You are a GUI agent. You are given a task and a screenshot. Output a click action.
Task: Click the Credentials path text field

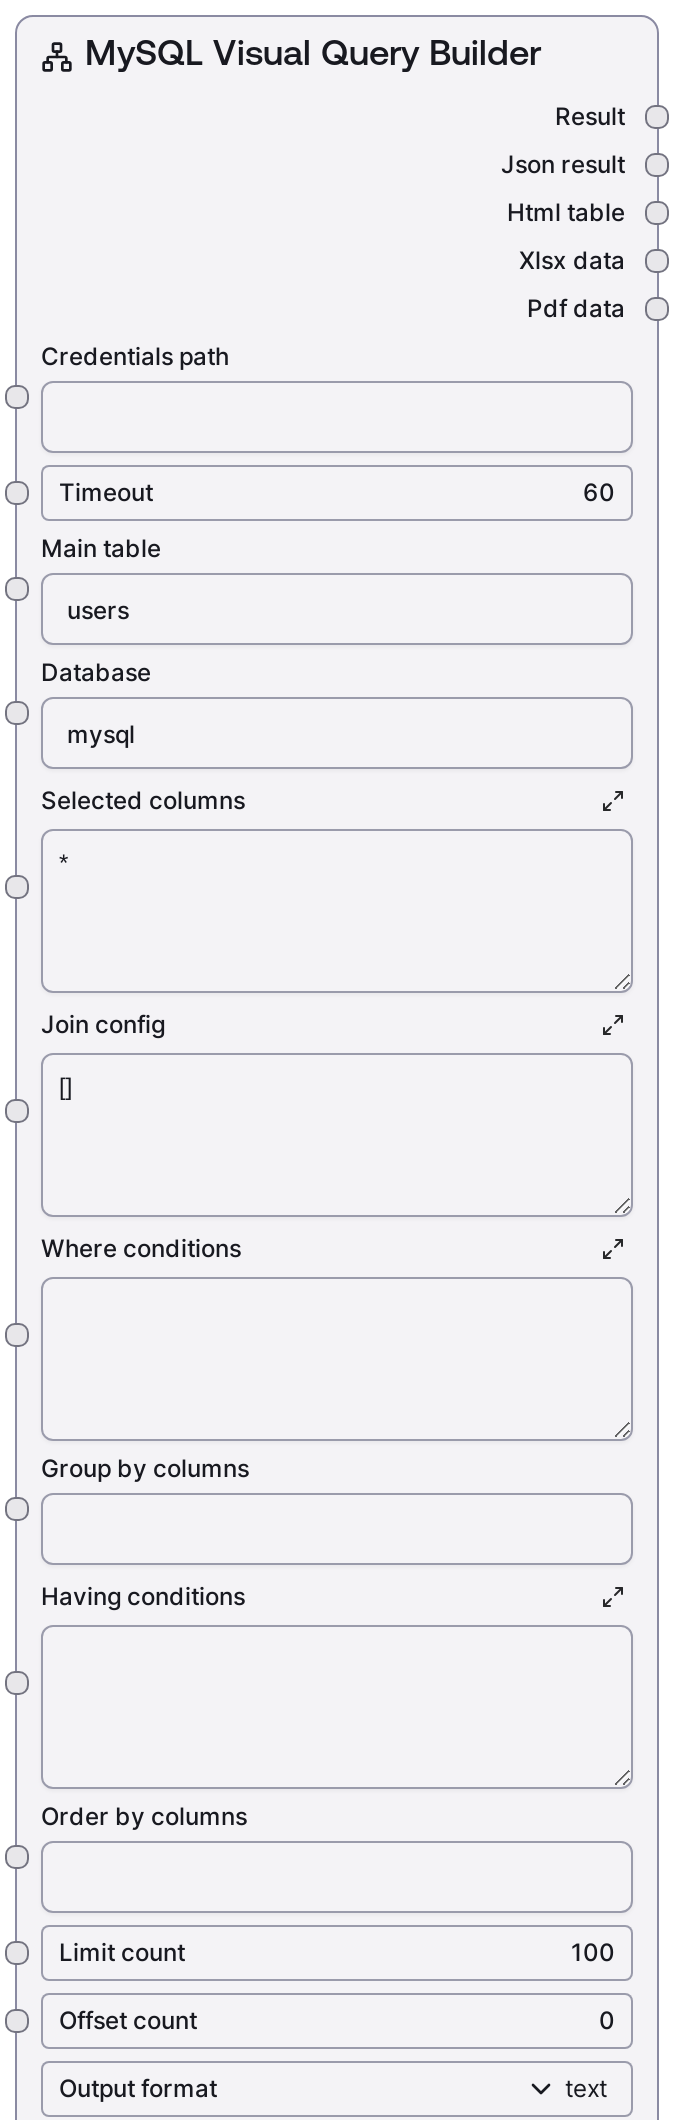337,417
